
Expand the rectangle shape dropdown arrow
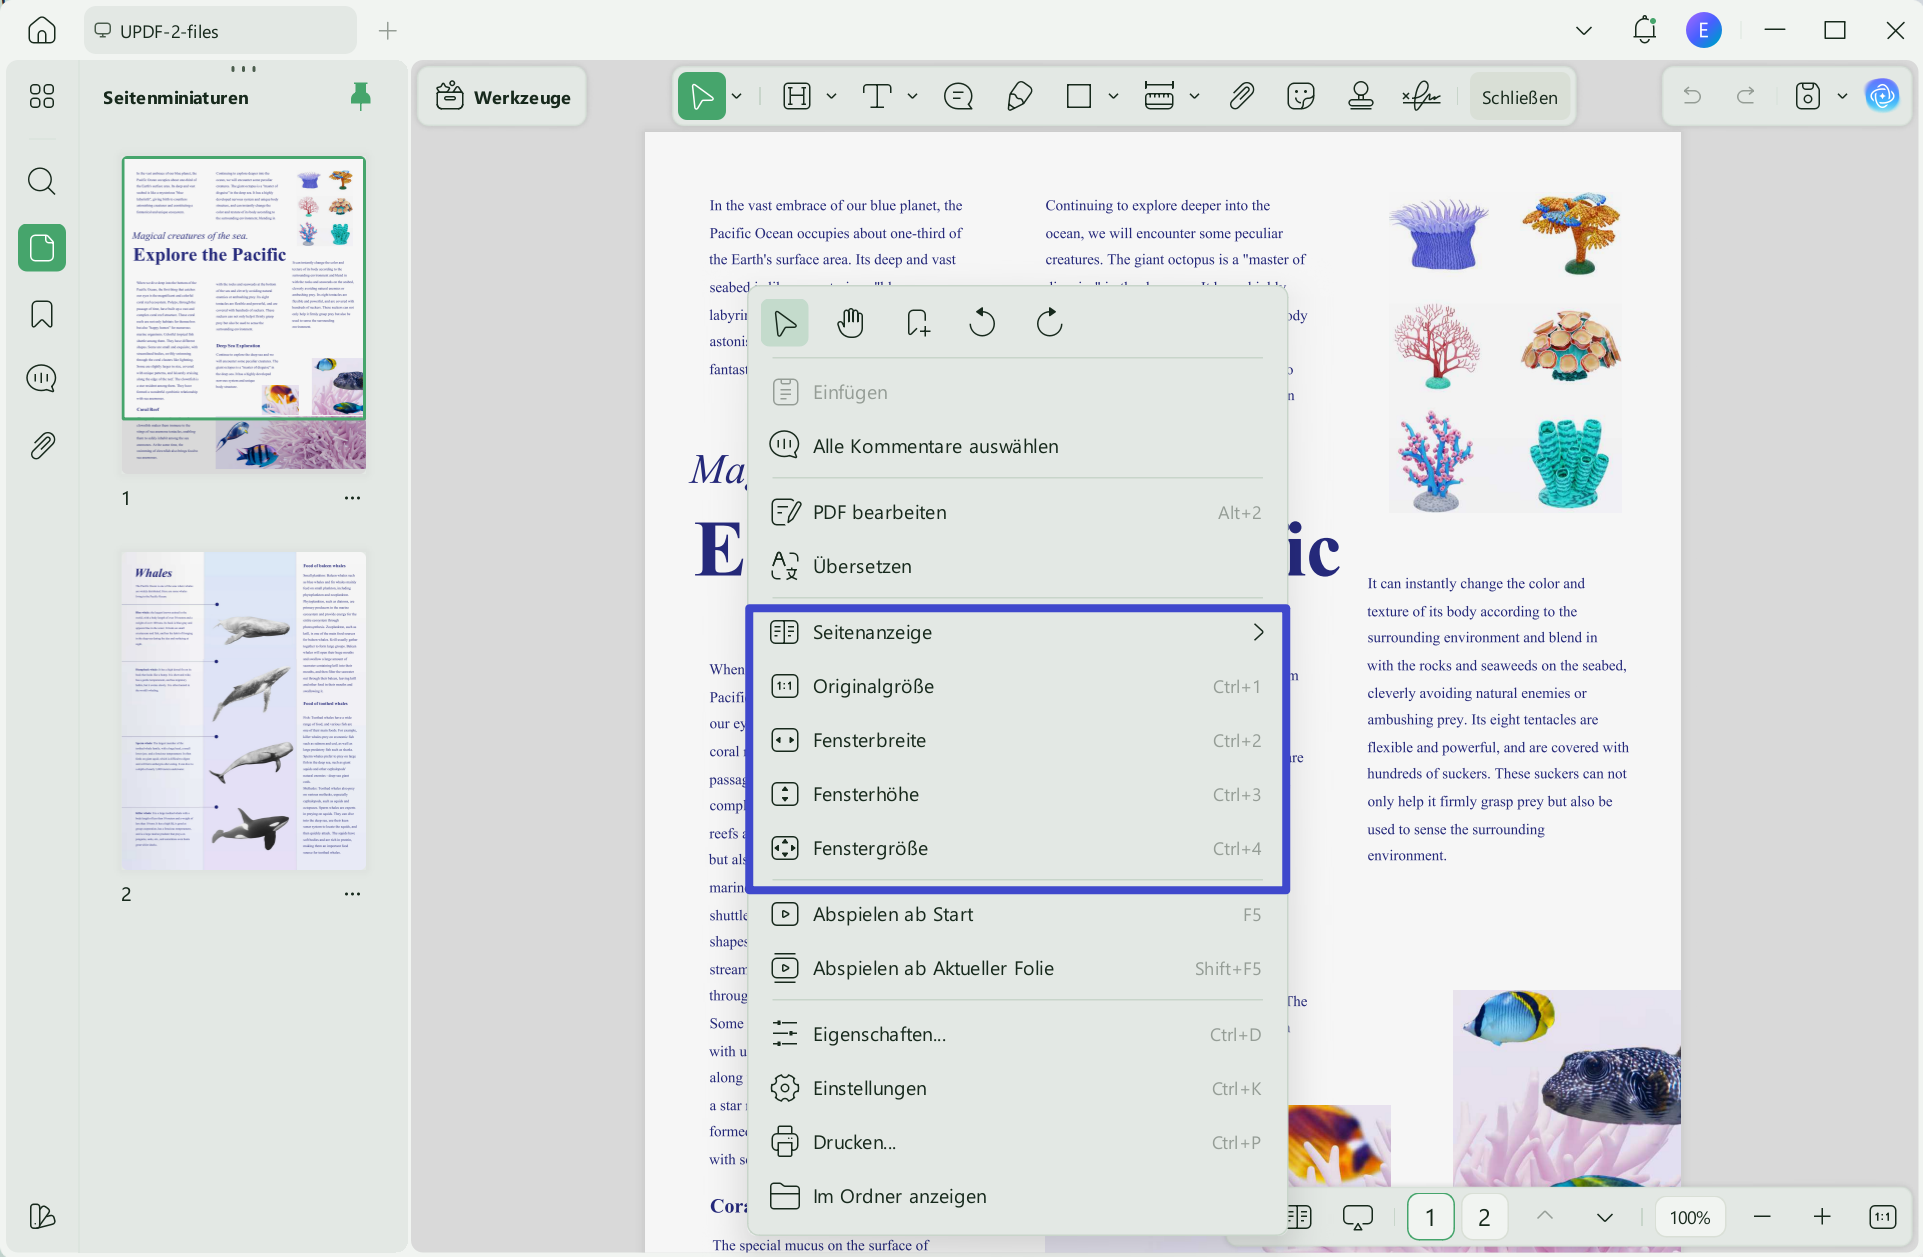click(1113, 96)
